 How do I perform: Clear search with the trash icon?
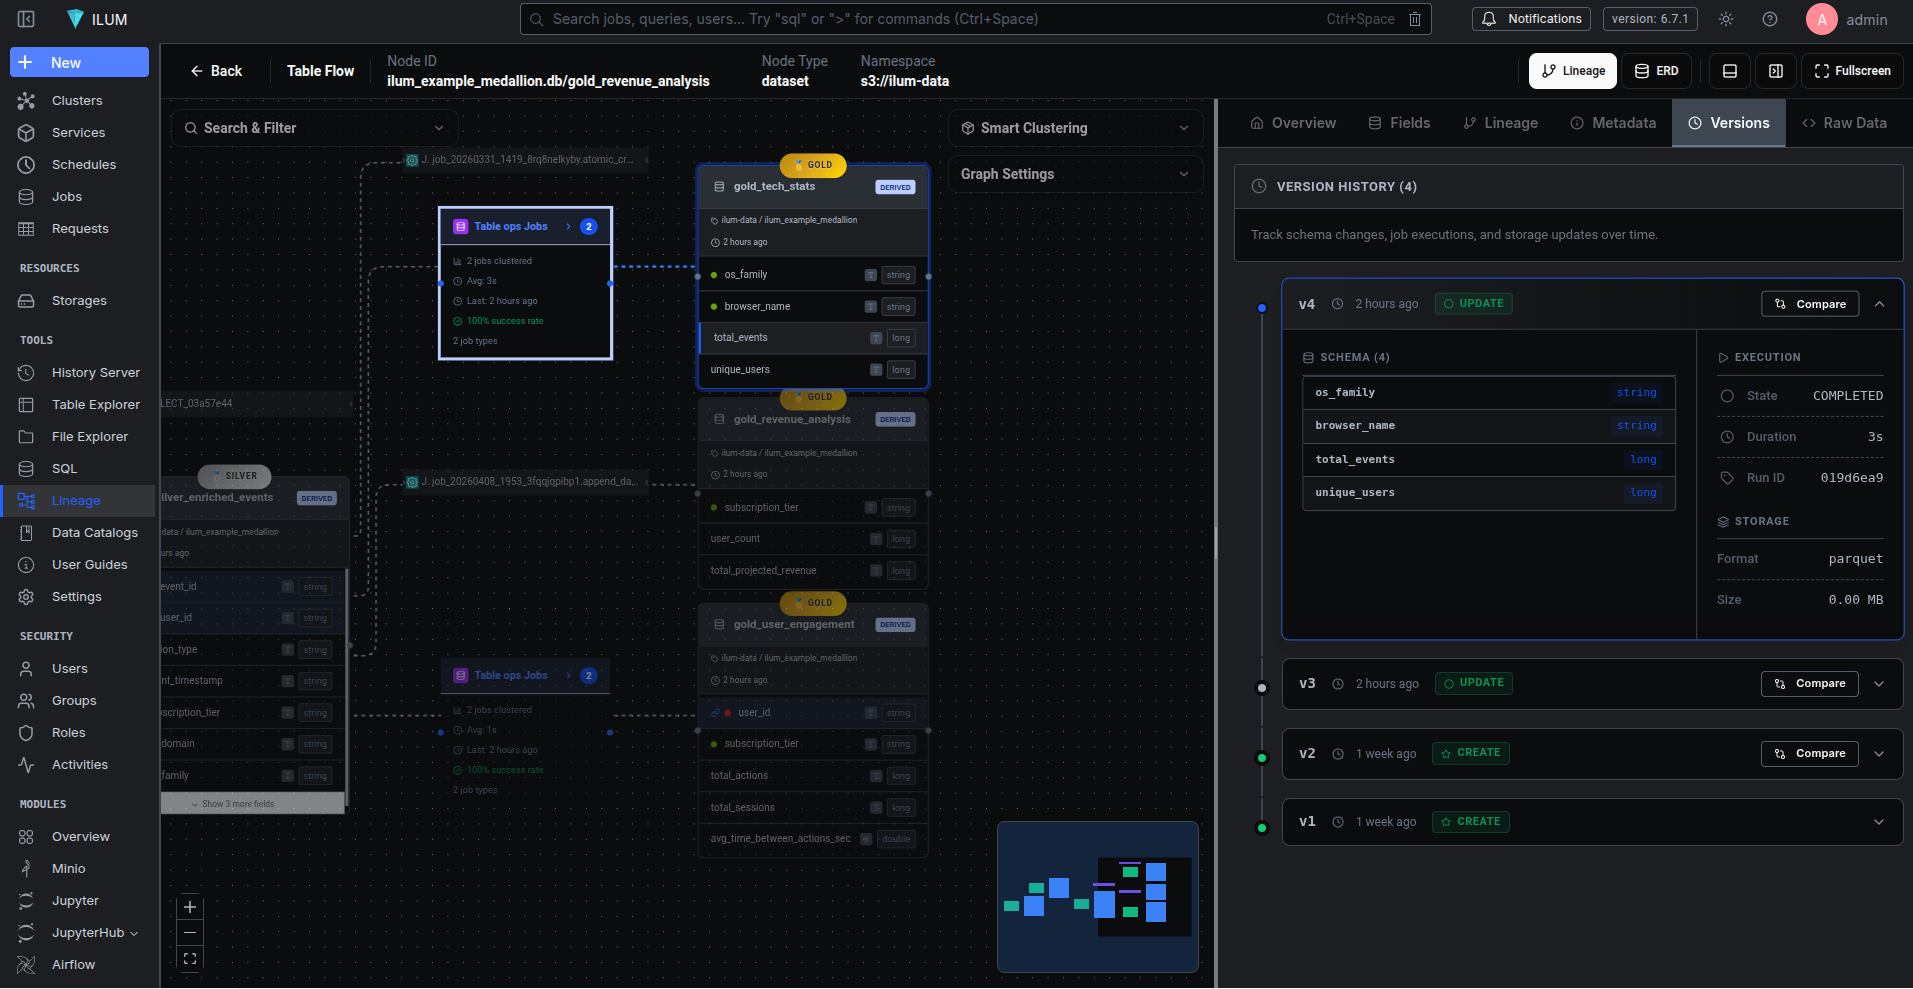(x=1415, y=19)
